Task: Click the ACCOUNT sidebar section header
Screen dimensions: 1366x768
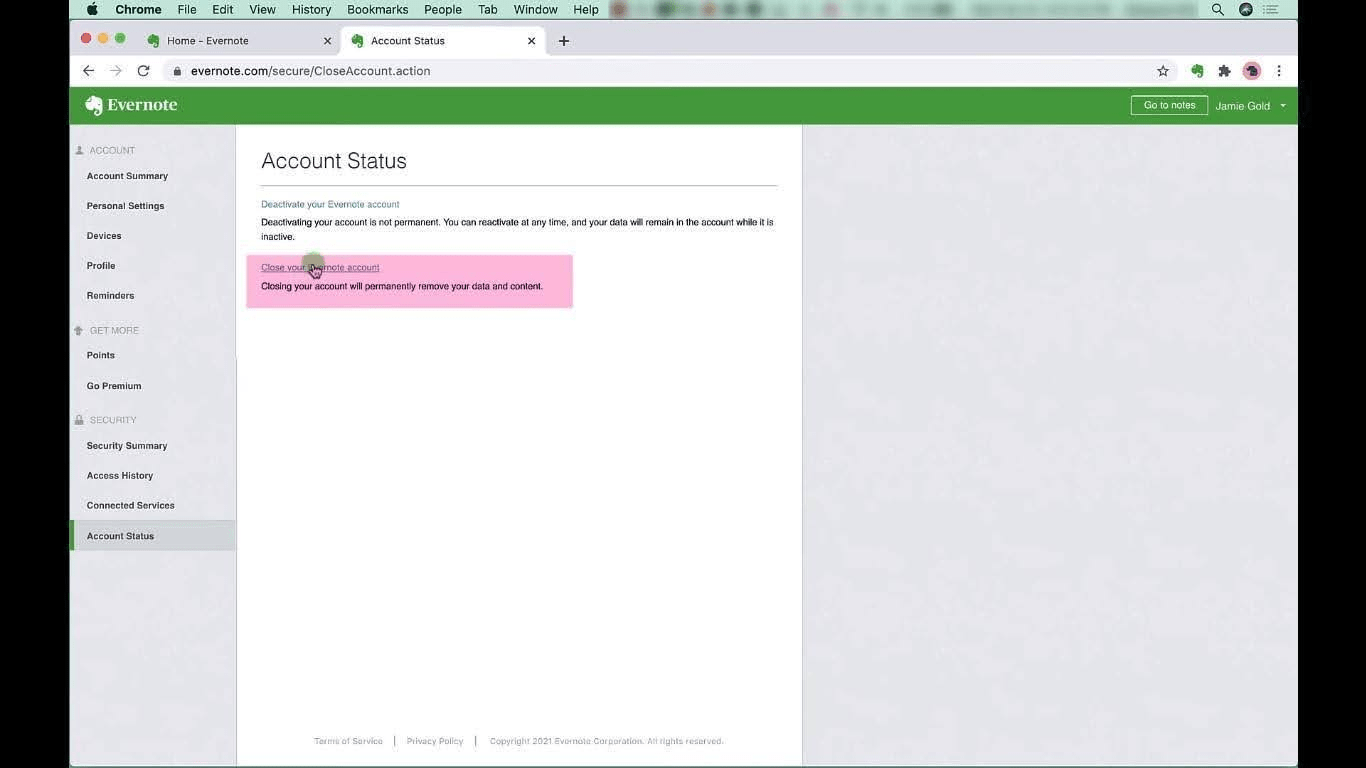Action: (x=112, y=150)
